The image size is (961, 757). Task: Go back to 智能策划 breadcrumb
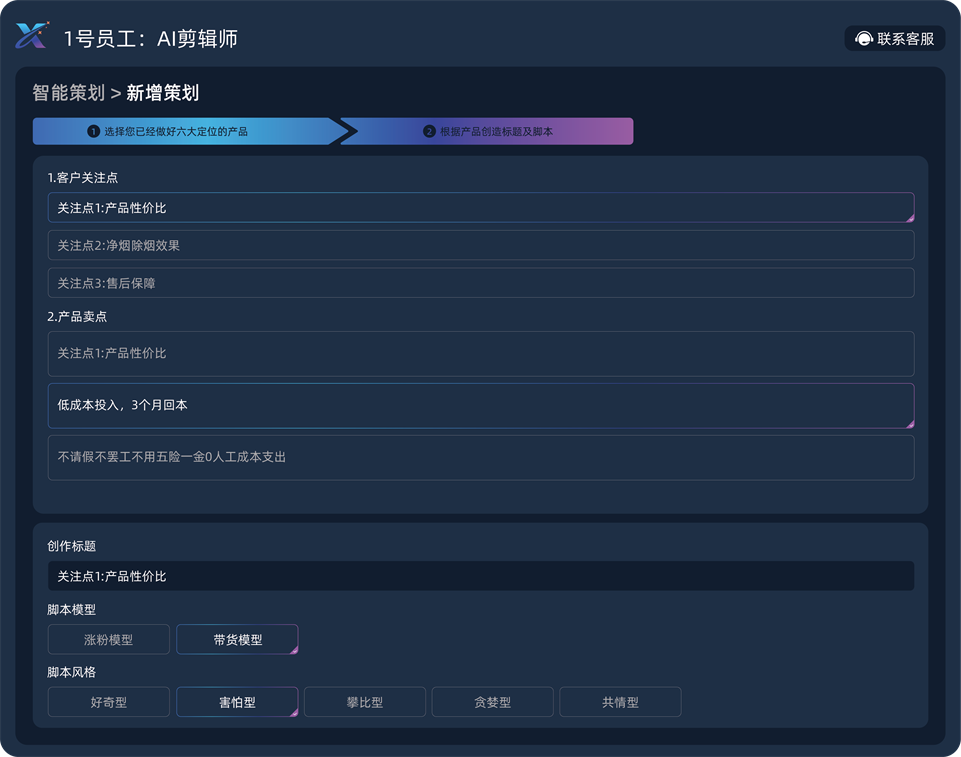coord(68,93)
